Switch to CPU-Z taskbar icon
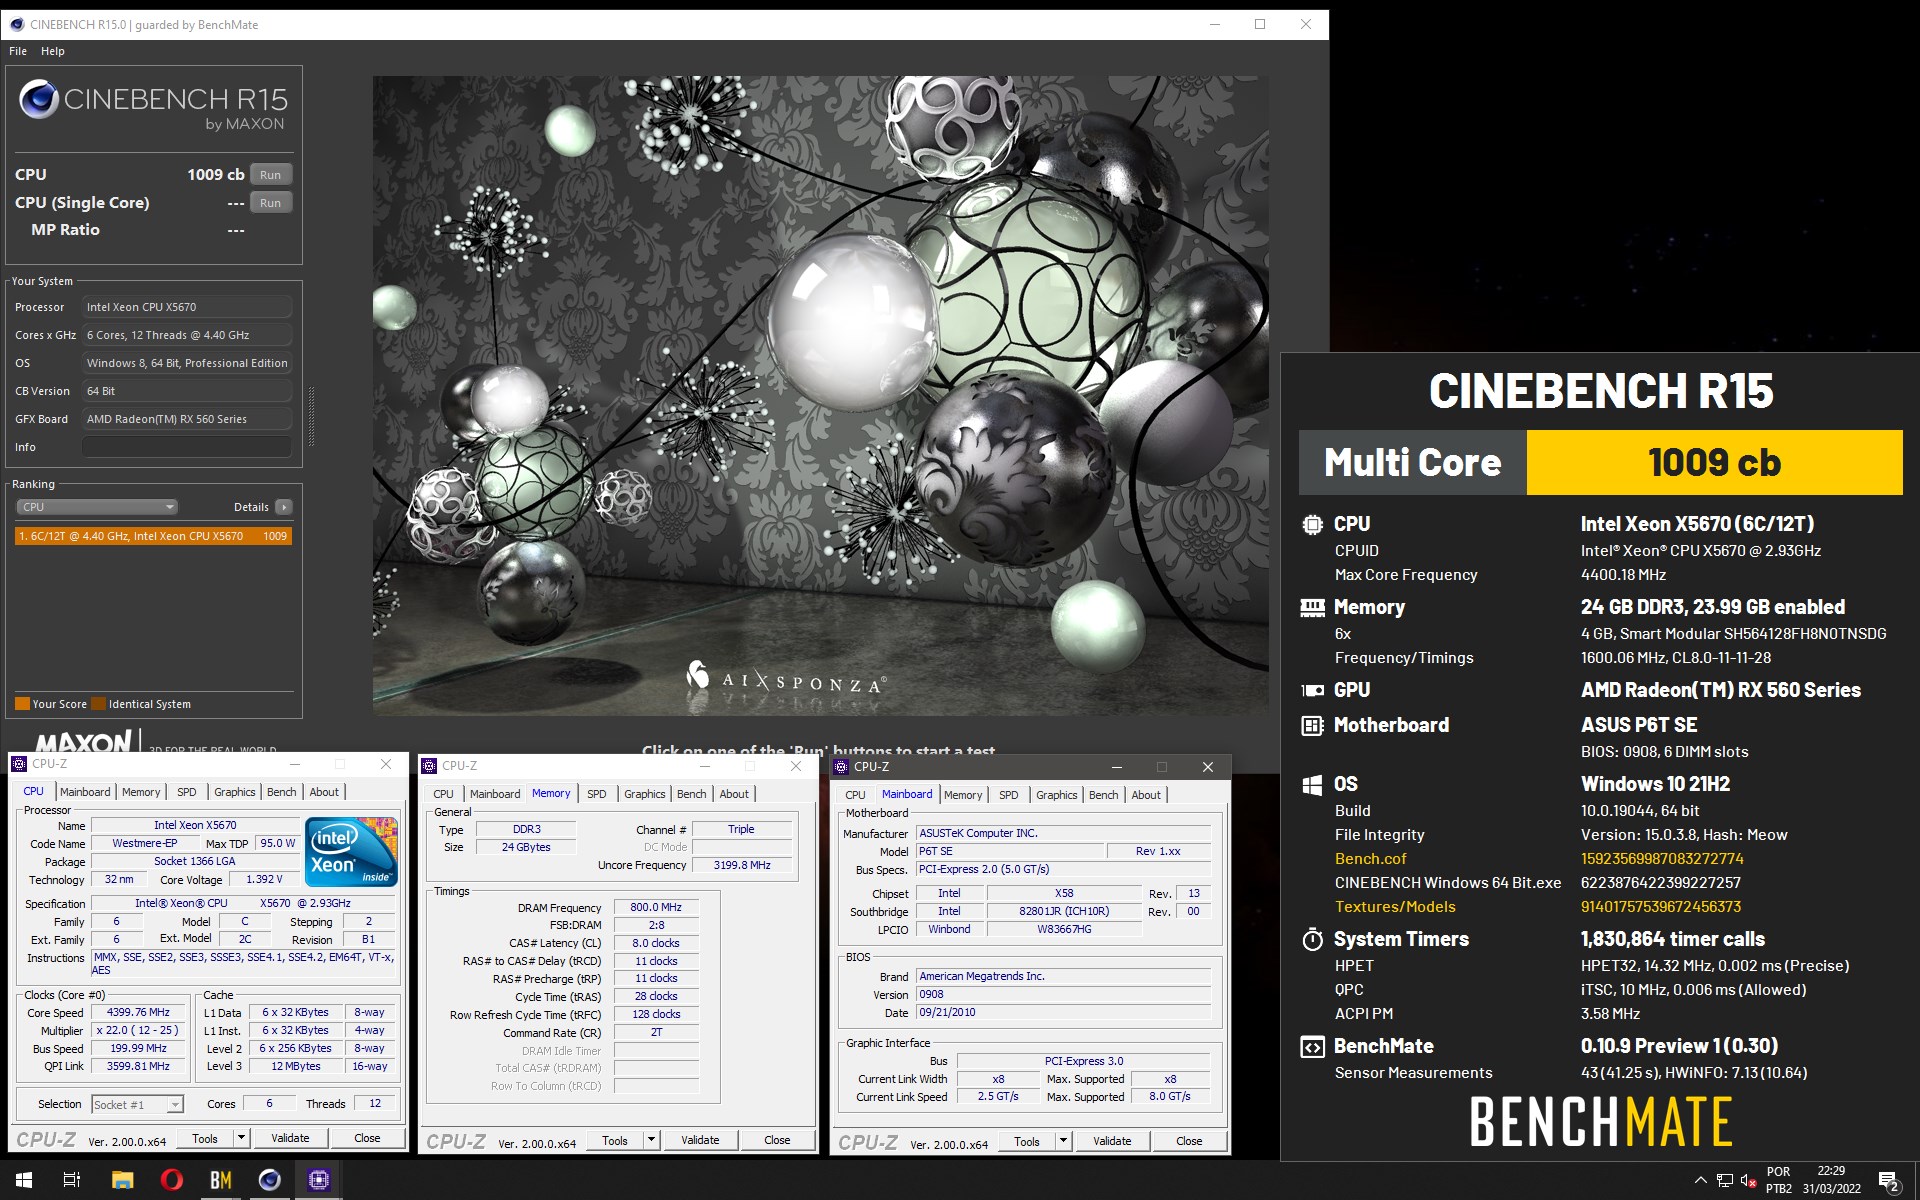1920x1200 pixels. 318,1180
